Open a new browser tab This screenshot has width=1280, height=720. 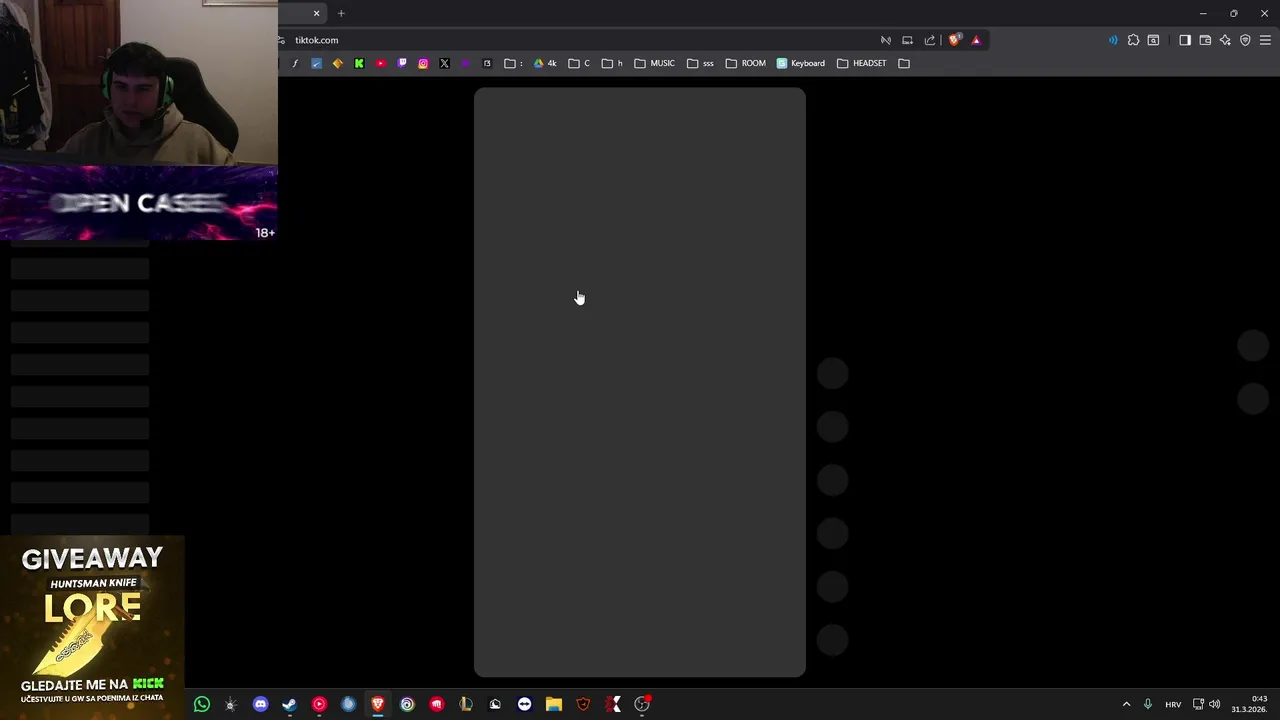(341, 13)
